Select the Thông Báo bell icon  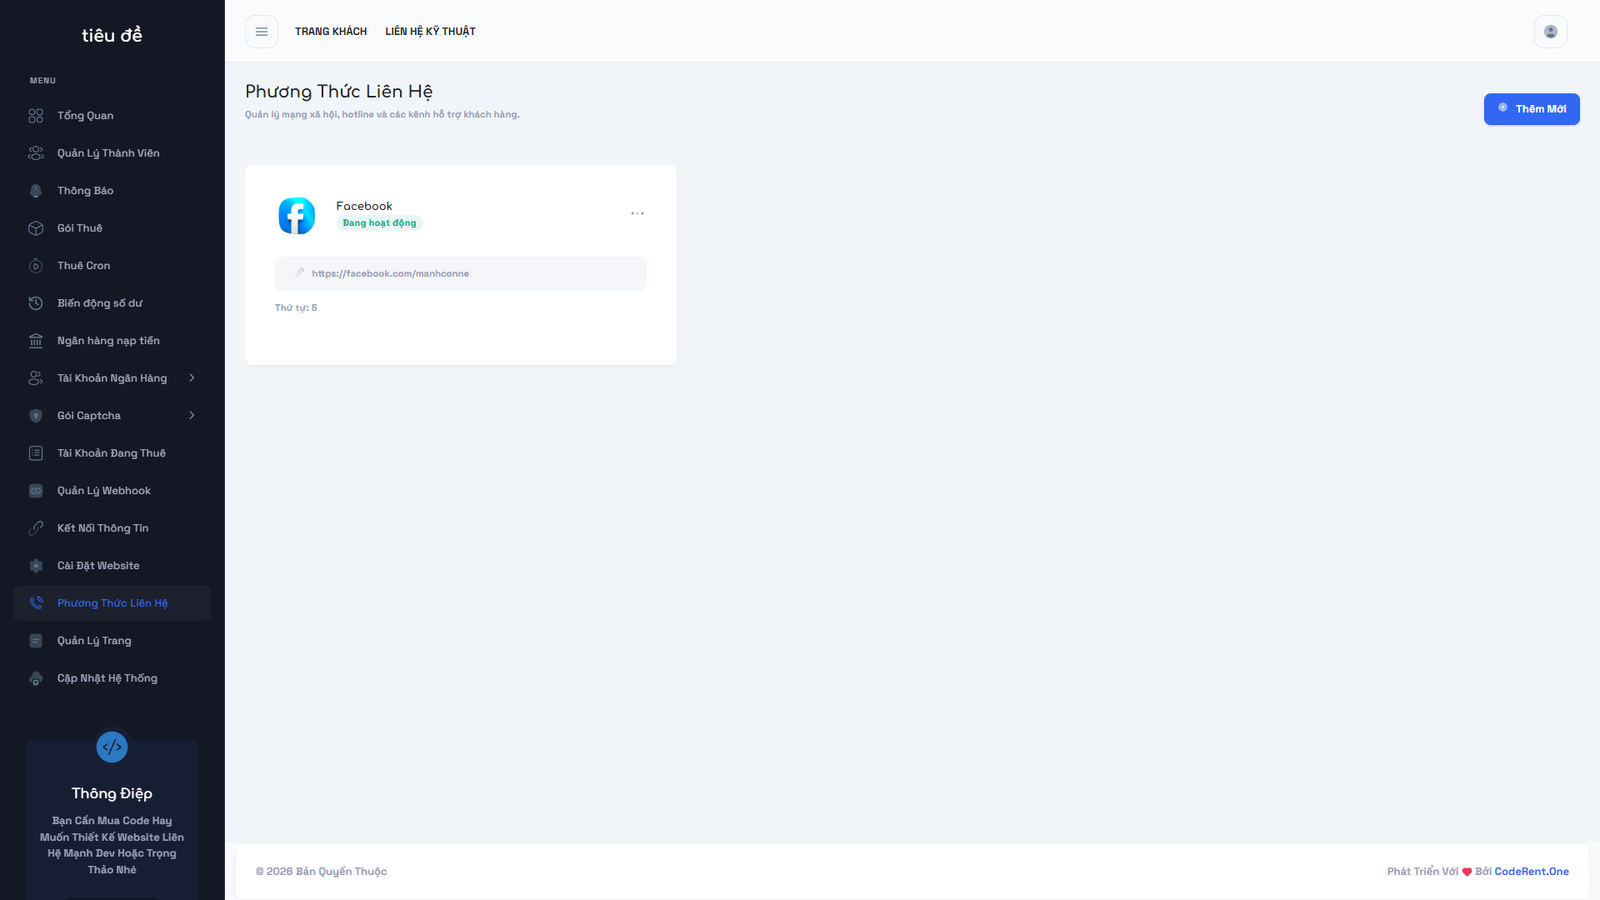click(36, 191)
